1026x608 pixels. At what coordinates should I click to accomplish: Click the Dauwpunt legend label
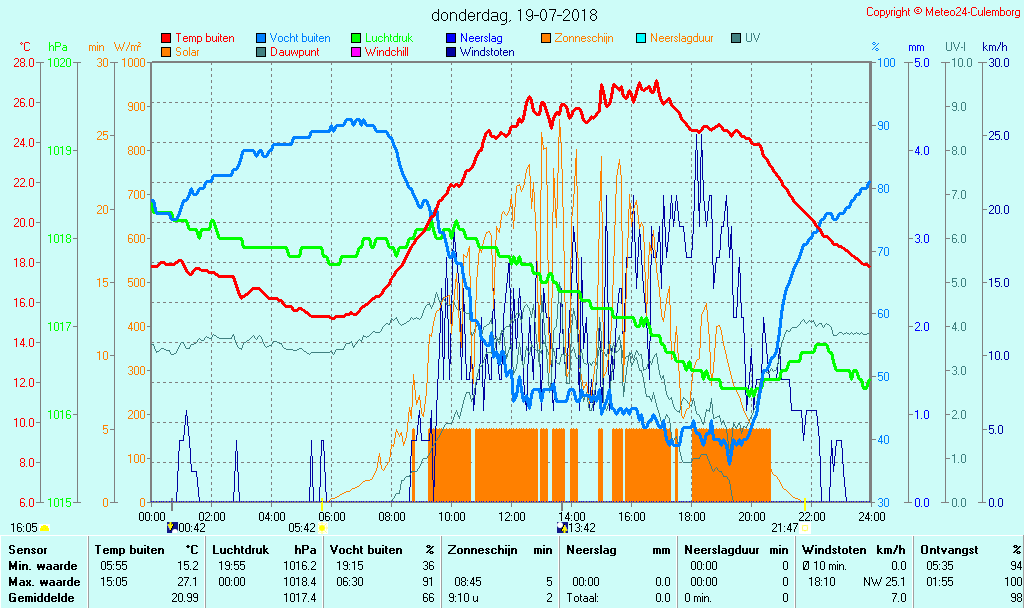click(x=294, y=52)
